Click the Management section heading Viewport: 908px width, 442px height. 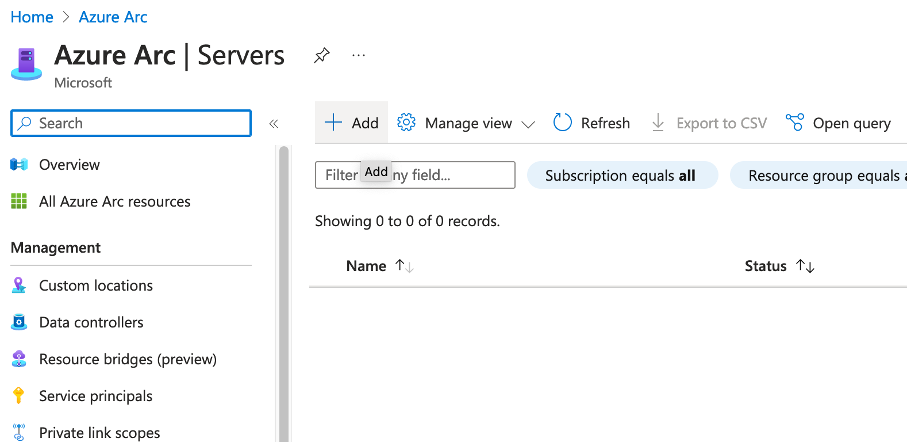pos(56,247)
